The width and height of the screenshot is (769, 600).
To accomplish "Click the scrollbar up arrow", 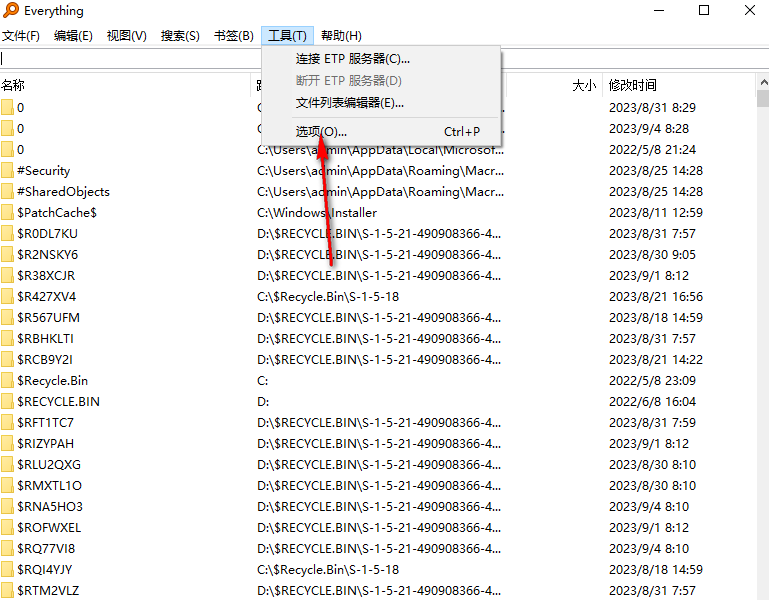I will (x=763, y=82).
